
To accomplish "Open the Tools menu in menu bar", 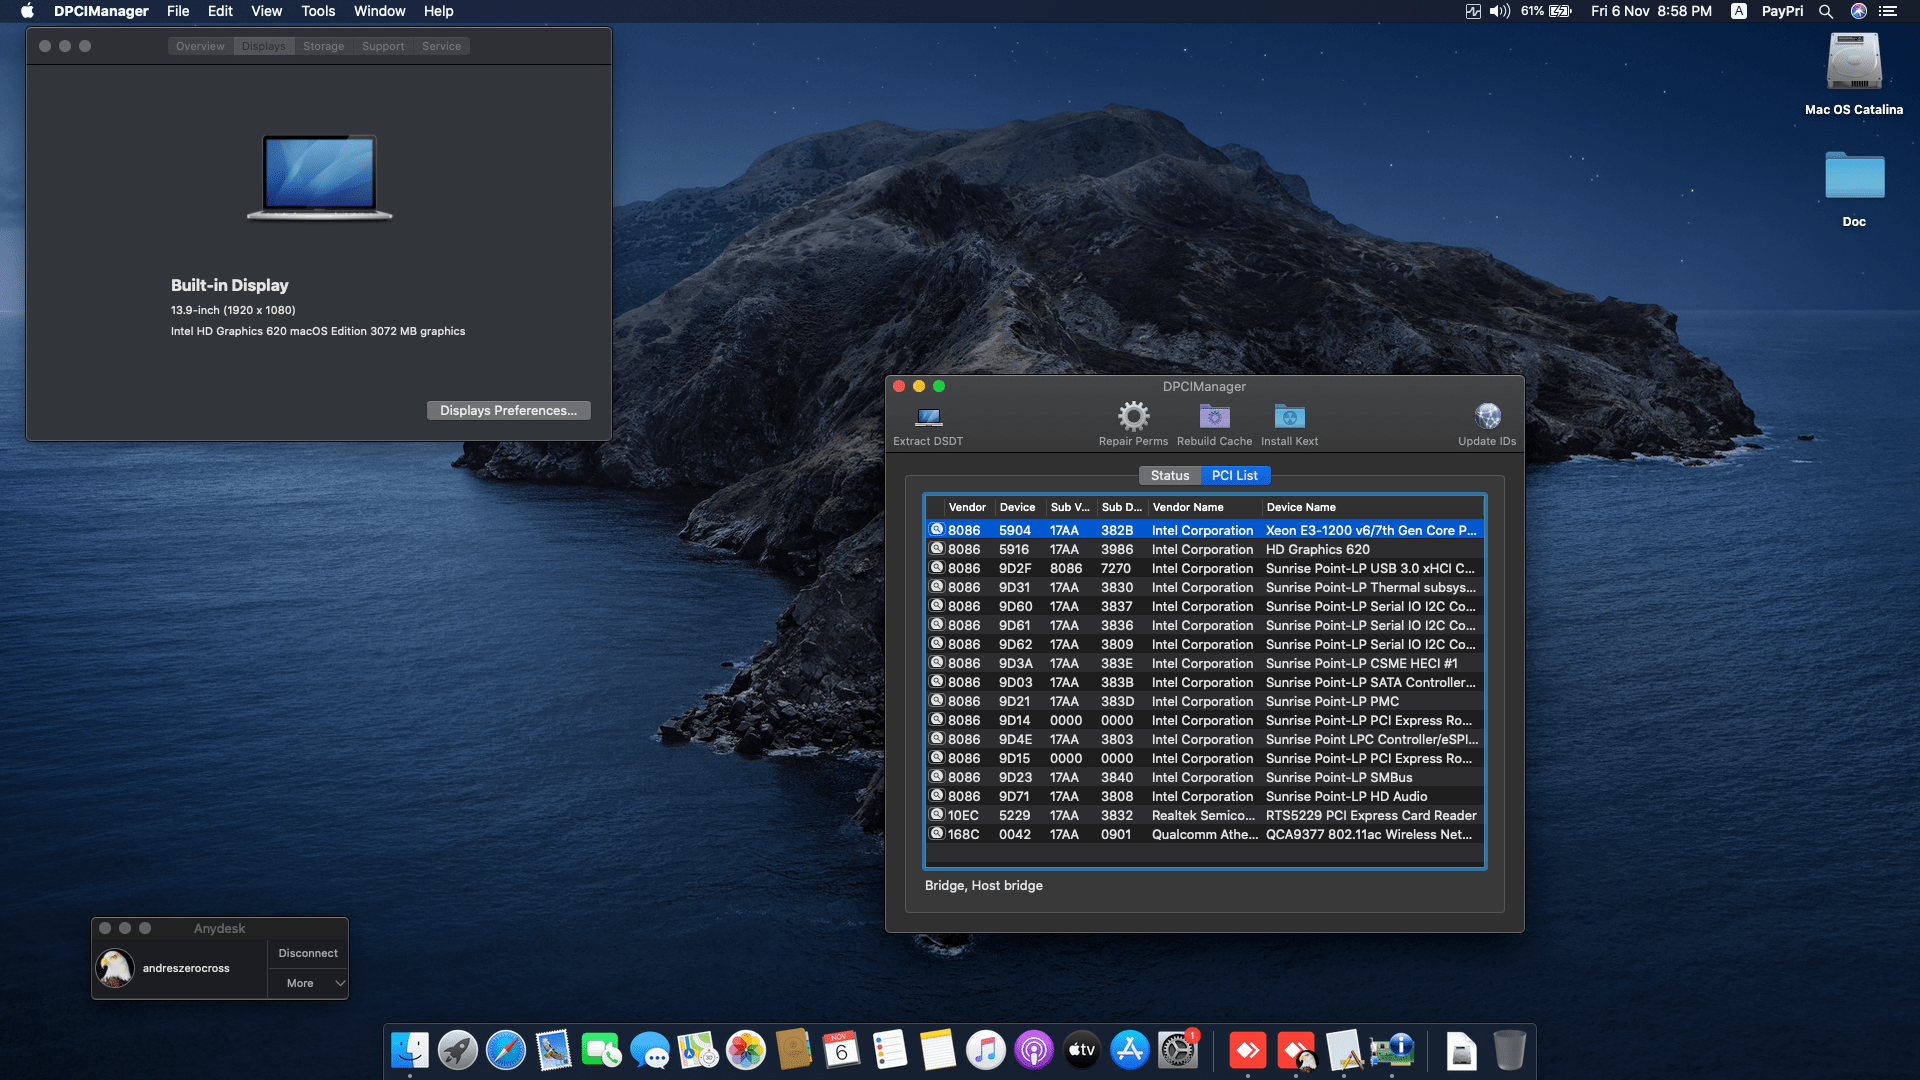I will [318, 11].
